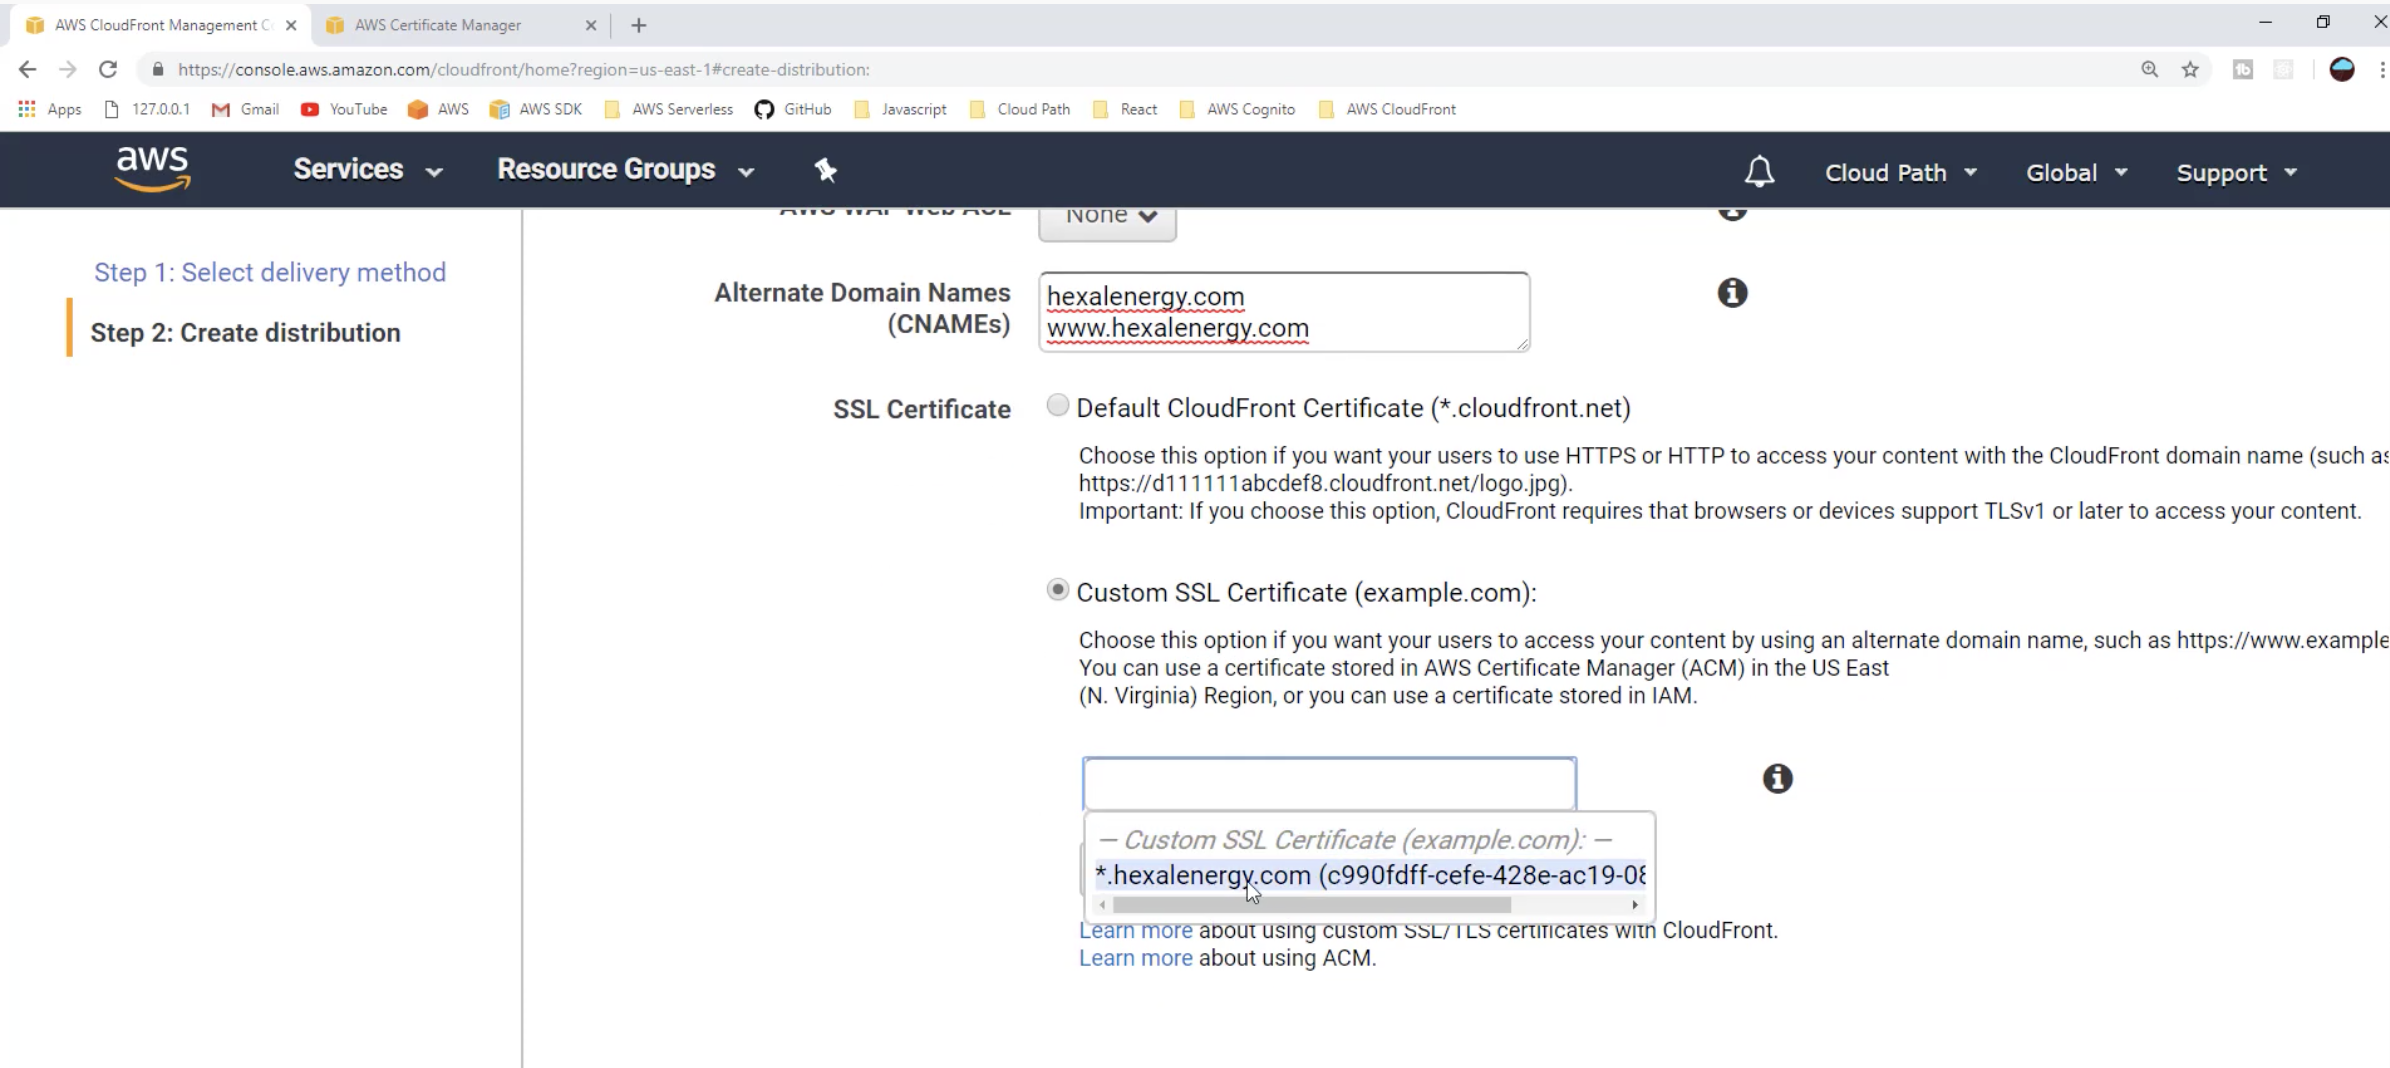Expand the Resource Groups menu

pyautogui.click(x=625, y=170)
